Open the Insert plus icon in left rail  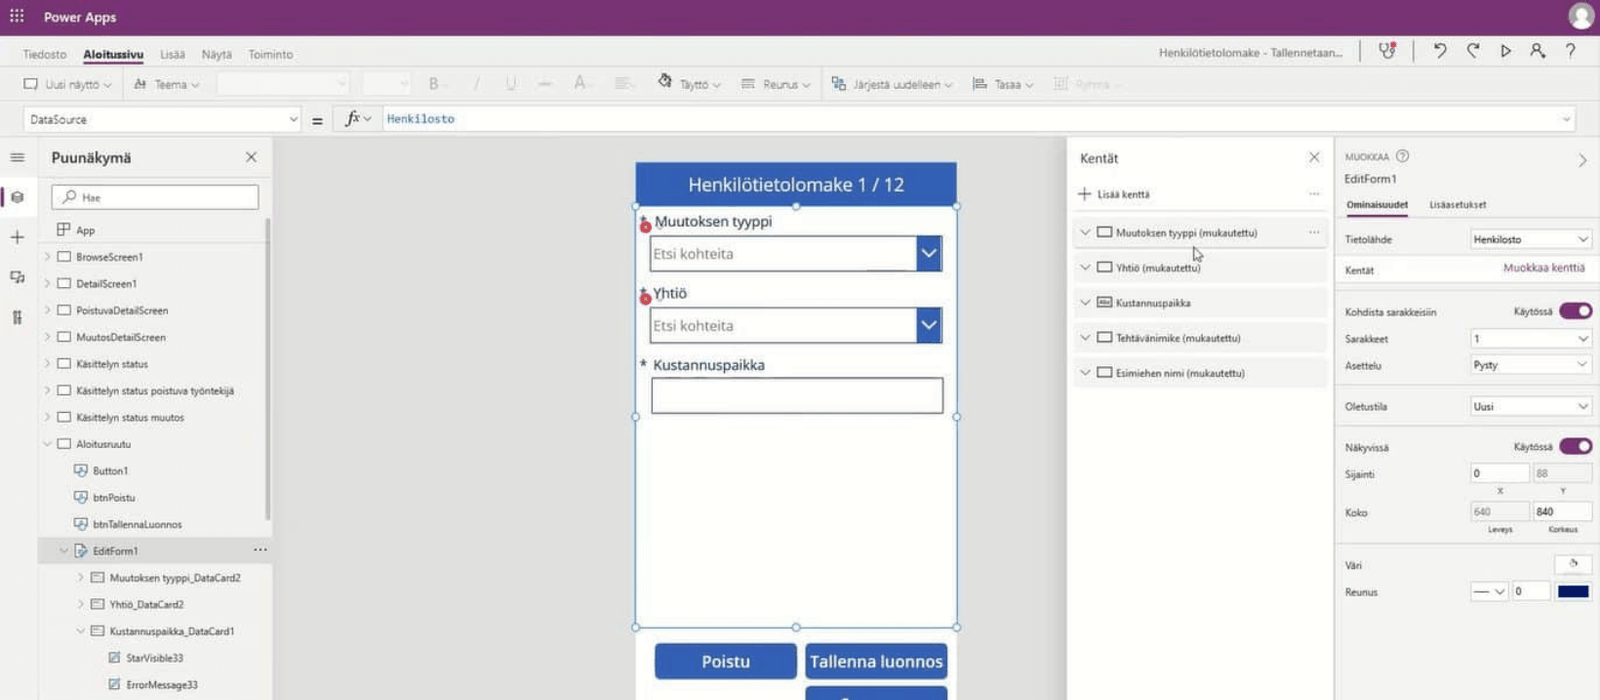click(x=17, y=237)
